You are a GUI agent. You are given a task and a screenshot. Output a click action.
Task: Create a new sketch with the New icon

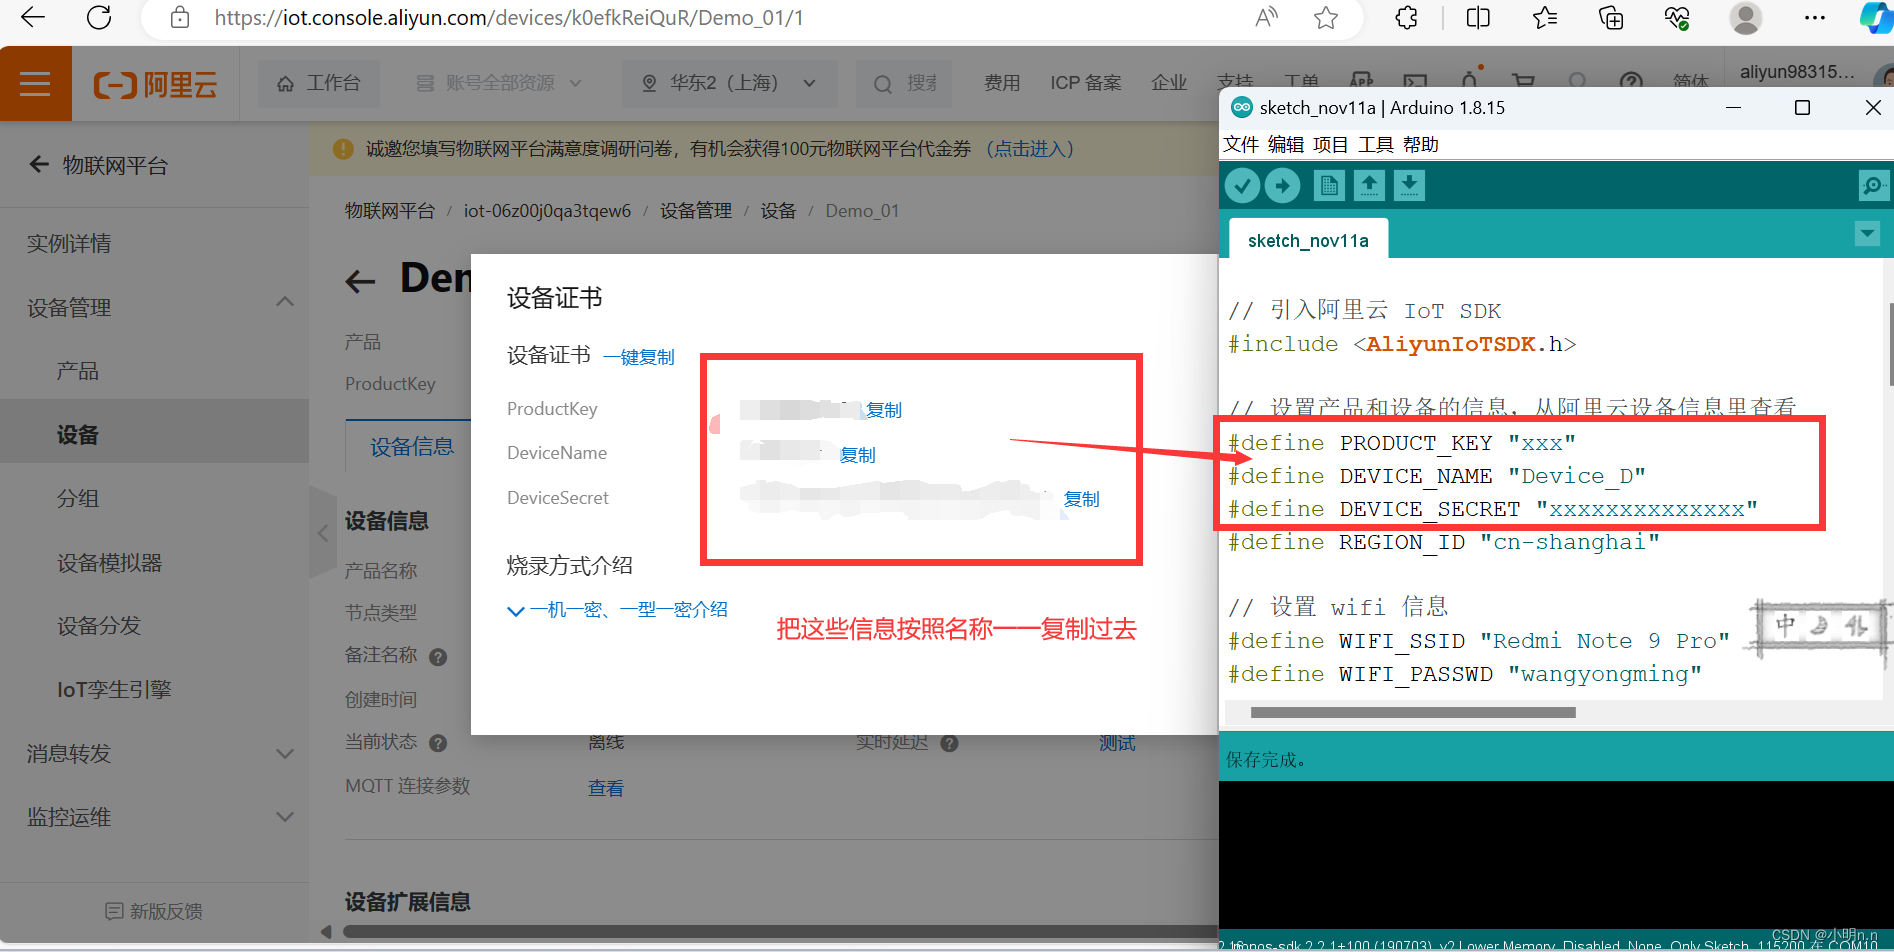[1329, 185]
